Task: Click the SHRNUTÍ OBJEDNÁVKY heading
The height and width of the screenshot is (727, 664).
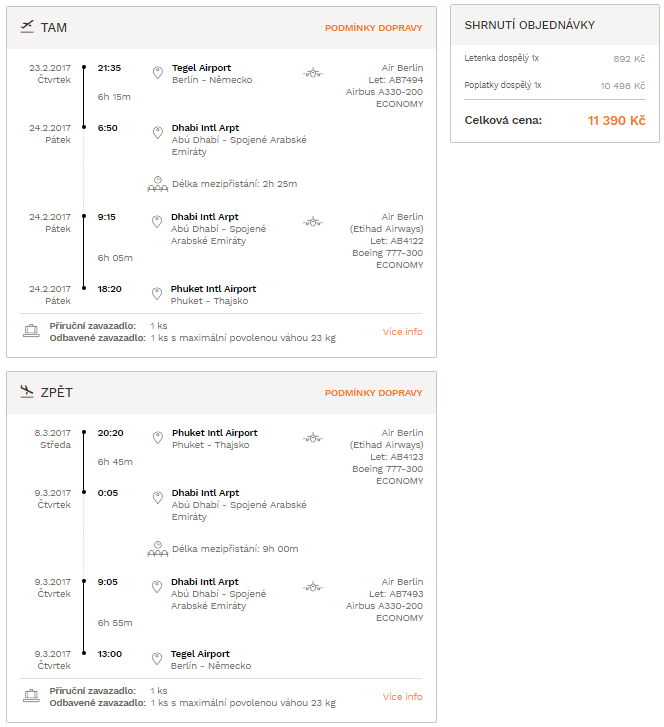Action: 530,25
